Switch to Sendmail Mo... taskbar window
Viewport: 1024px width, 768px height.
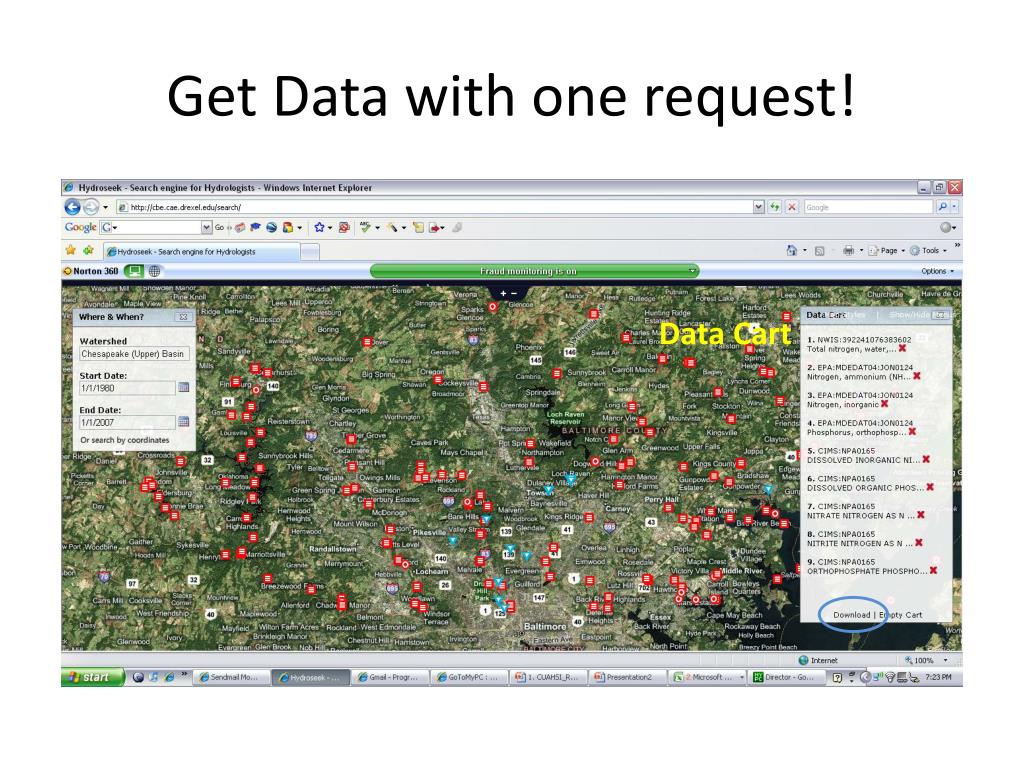pyautogui.click(x=231, y=677)
